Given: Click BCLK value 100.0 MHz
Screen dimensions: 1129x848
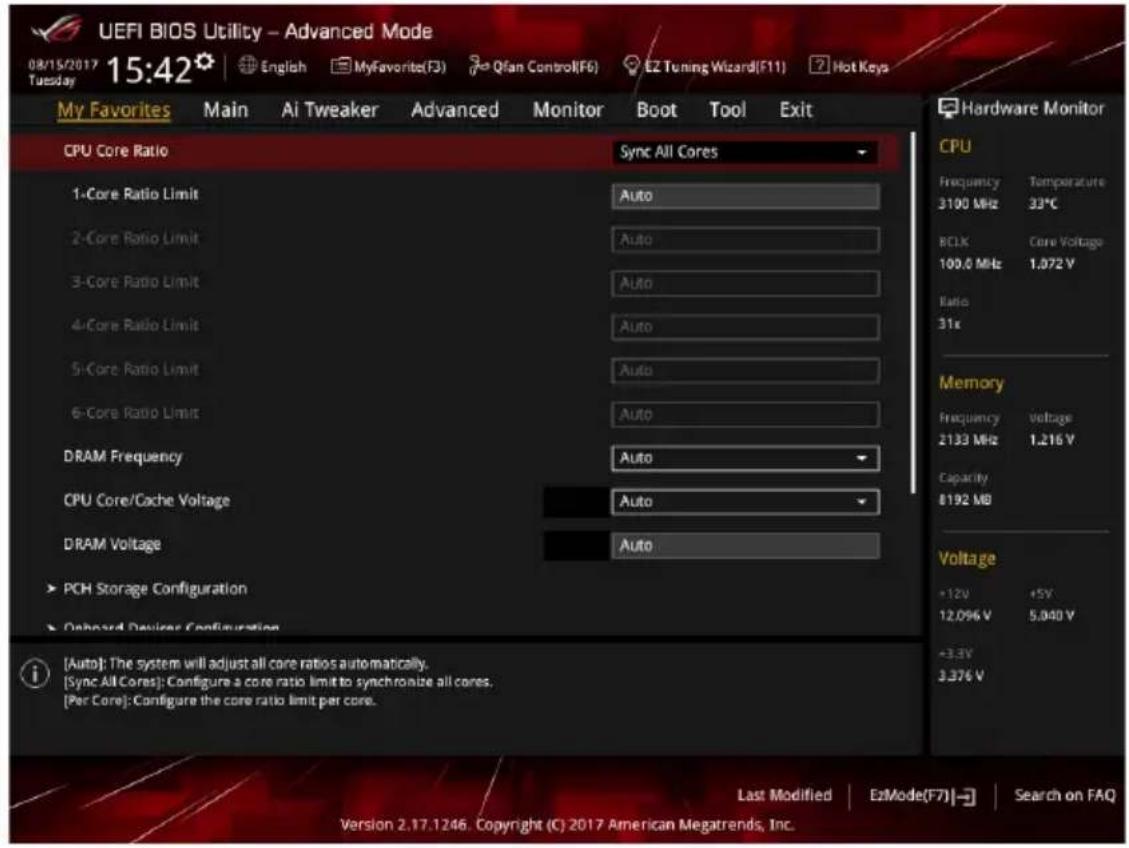Looking at the screenshot, I should click(x=969, y=264).
